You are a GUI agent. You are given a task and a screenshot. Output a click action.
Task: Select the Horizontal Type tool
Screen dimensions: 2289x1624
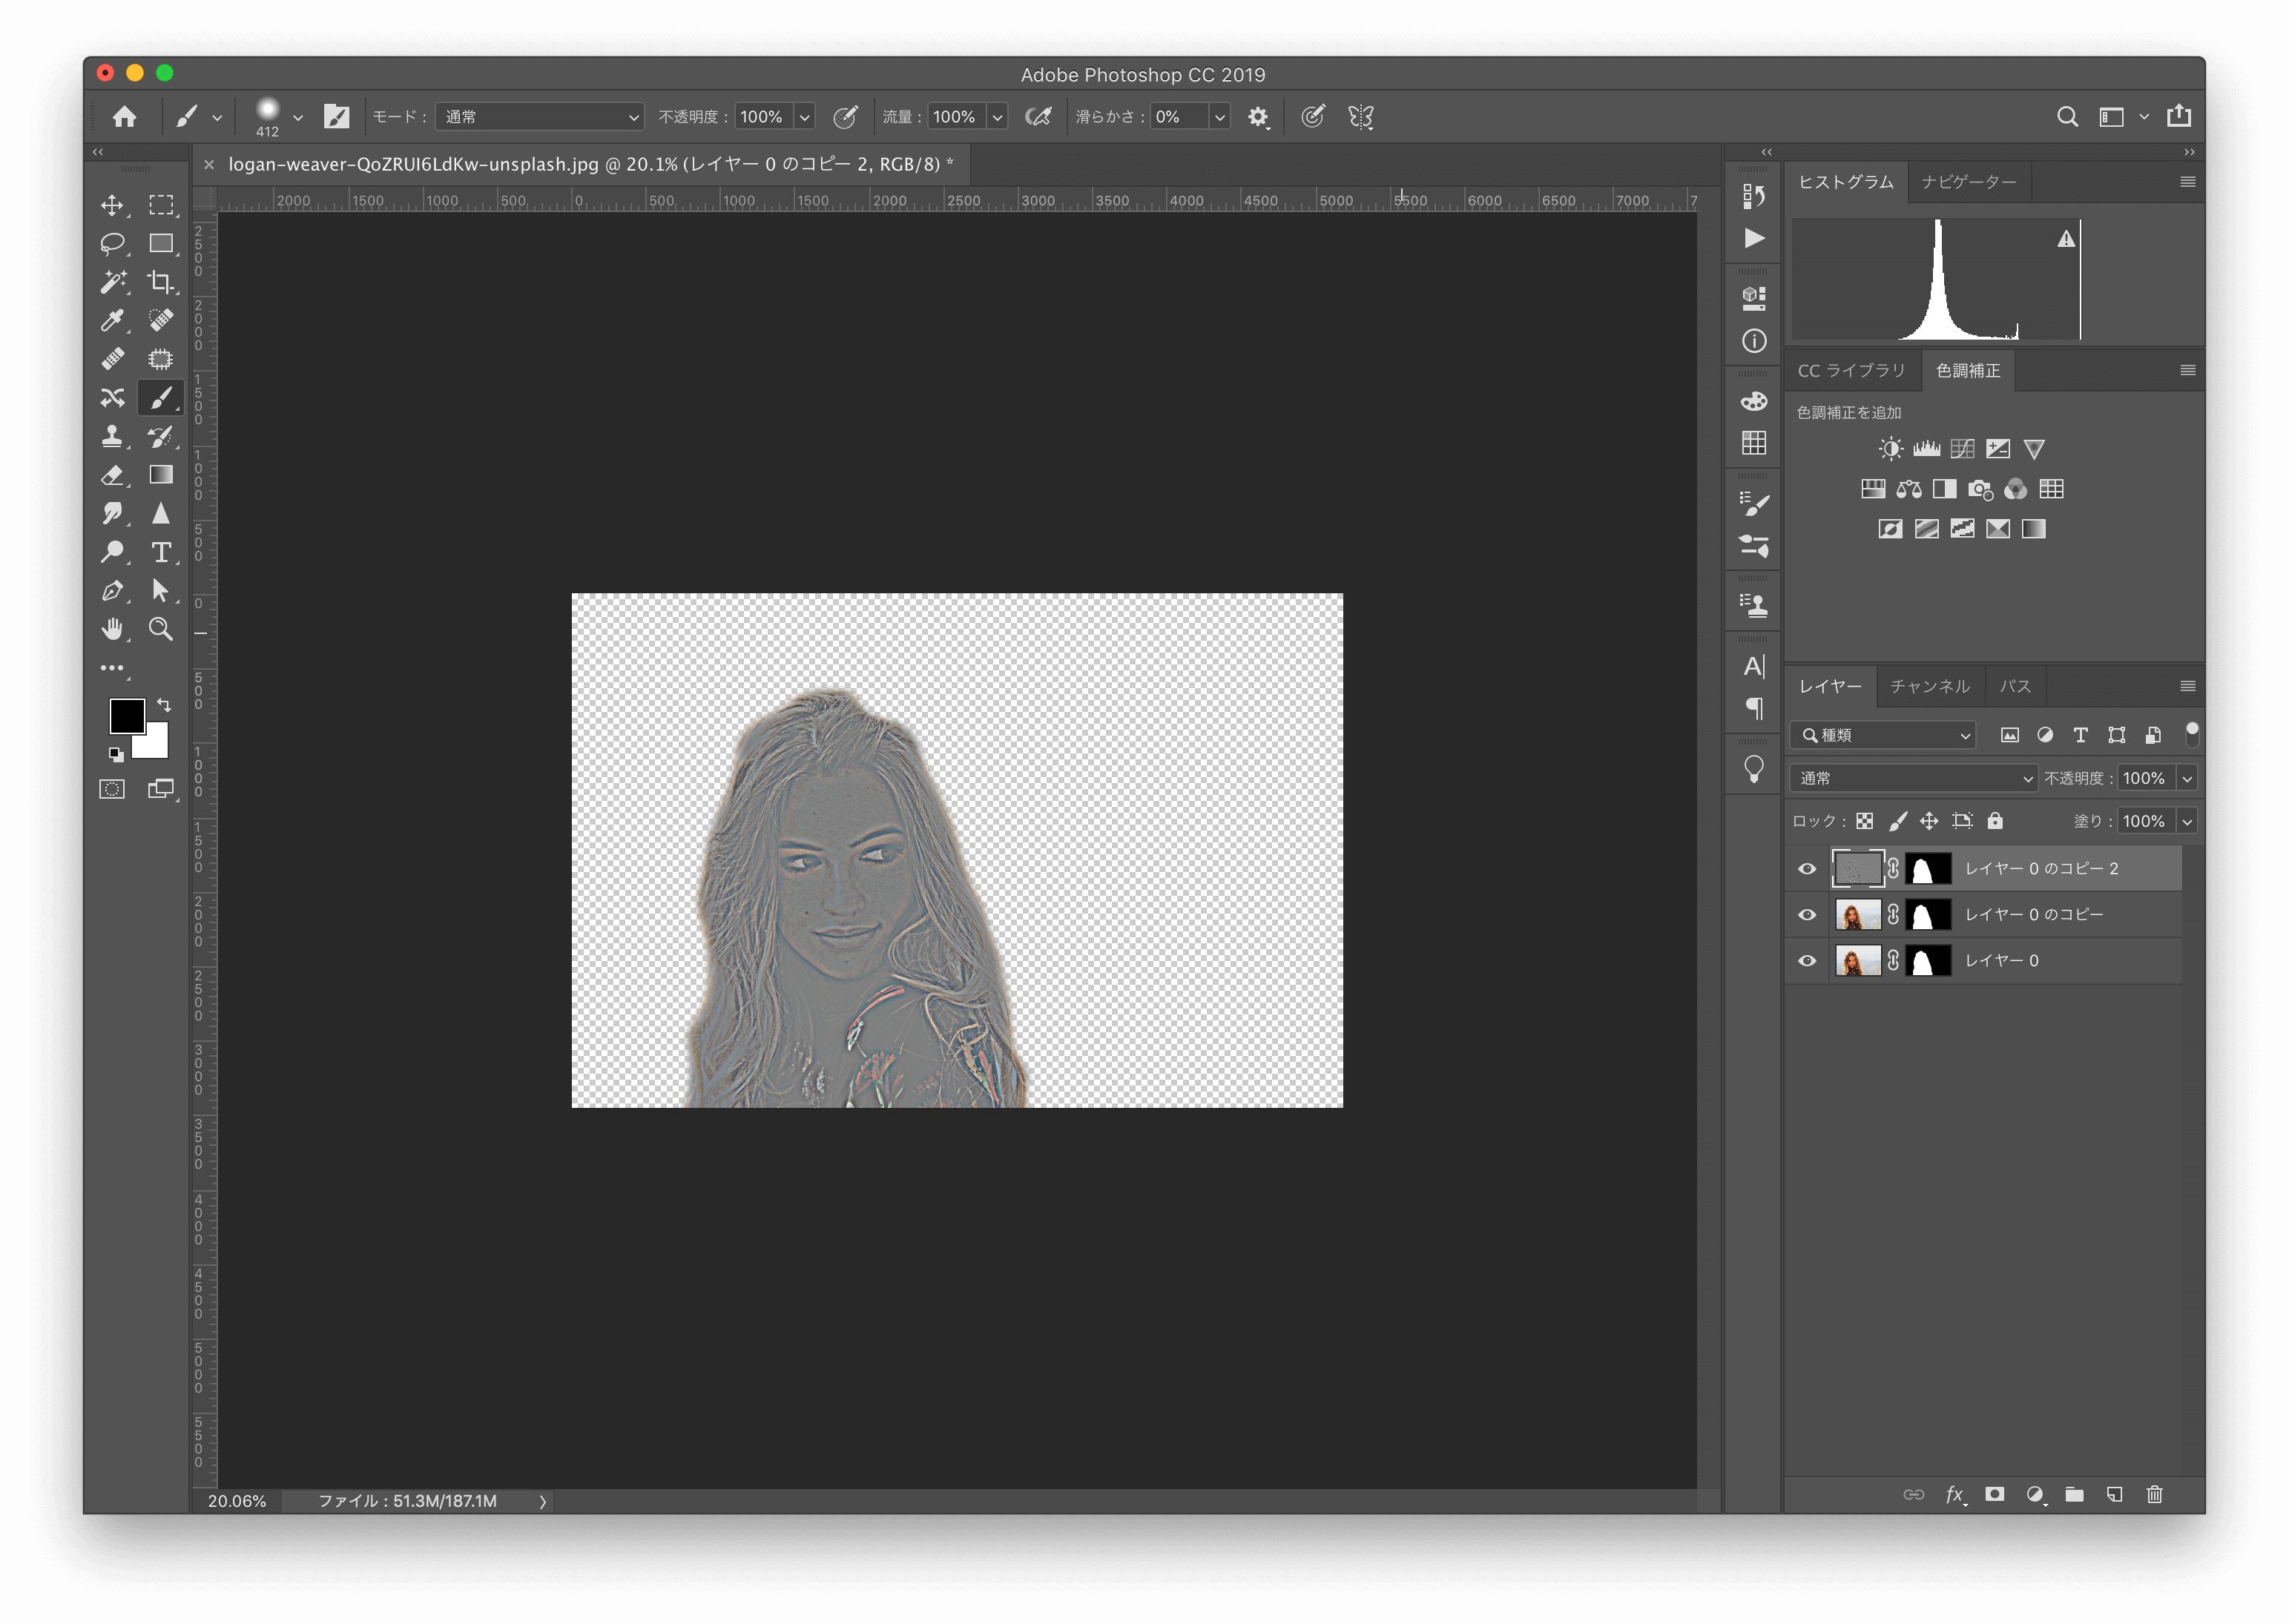(160, 551)
